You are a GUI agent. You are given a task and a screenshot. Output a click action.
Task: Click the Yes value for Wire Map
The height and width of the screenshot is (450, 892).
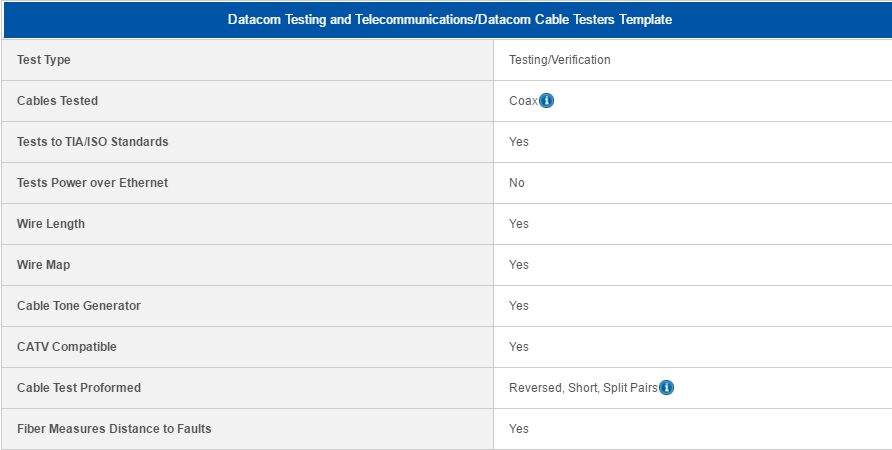coord(519,265)
